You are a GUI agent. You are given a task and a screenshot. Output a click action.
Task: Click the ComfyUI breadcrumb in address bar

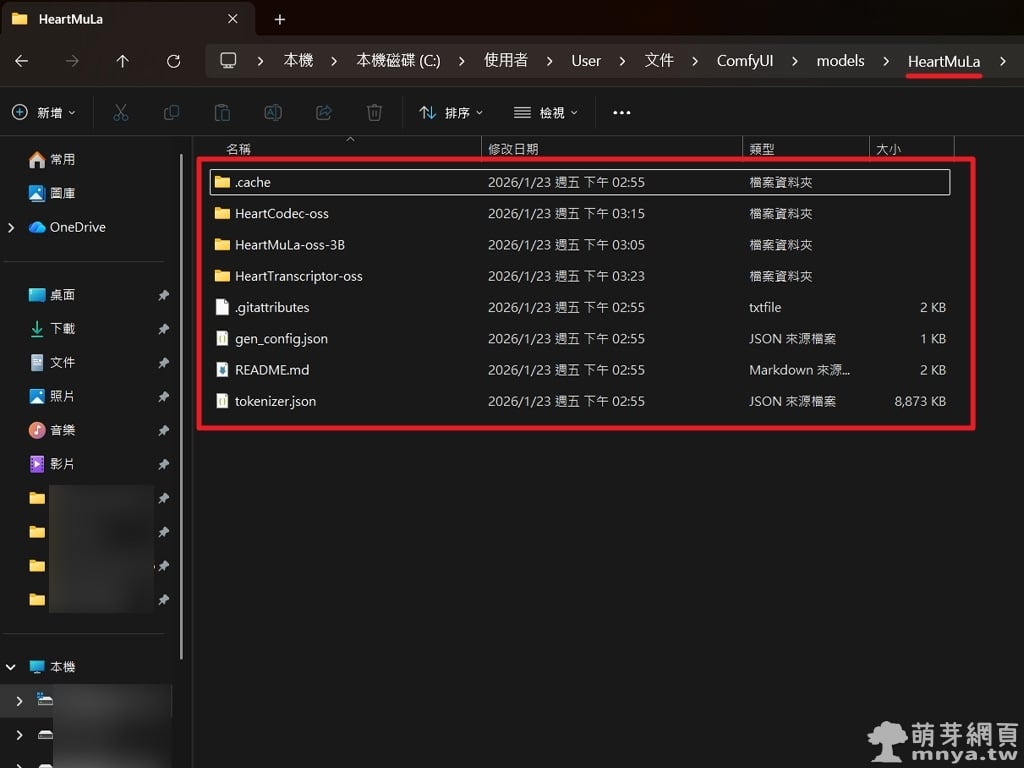[745, 61]
